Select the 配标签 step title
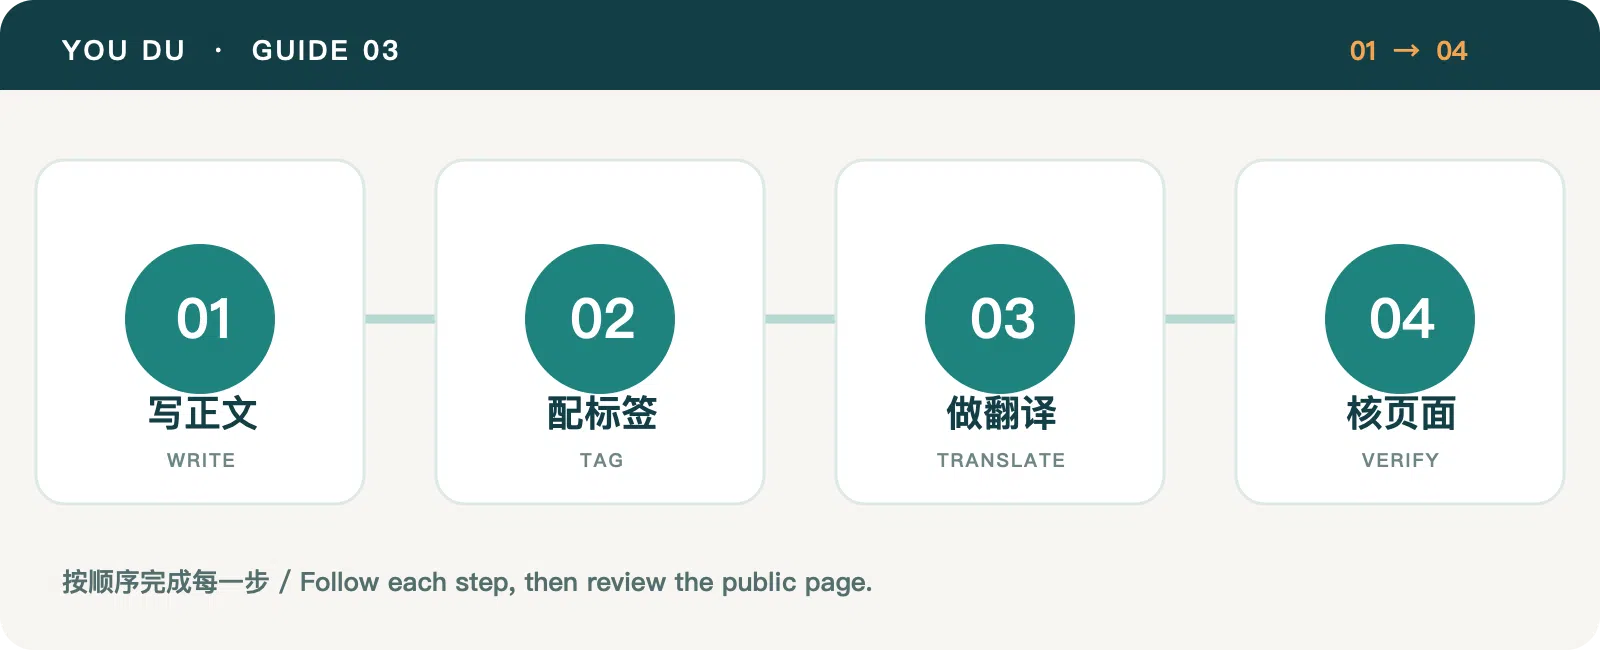The image size is (1600, 650). coord(602,413)
